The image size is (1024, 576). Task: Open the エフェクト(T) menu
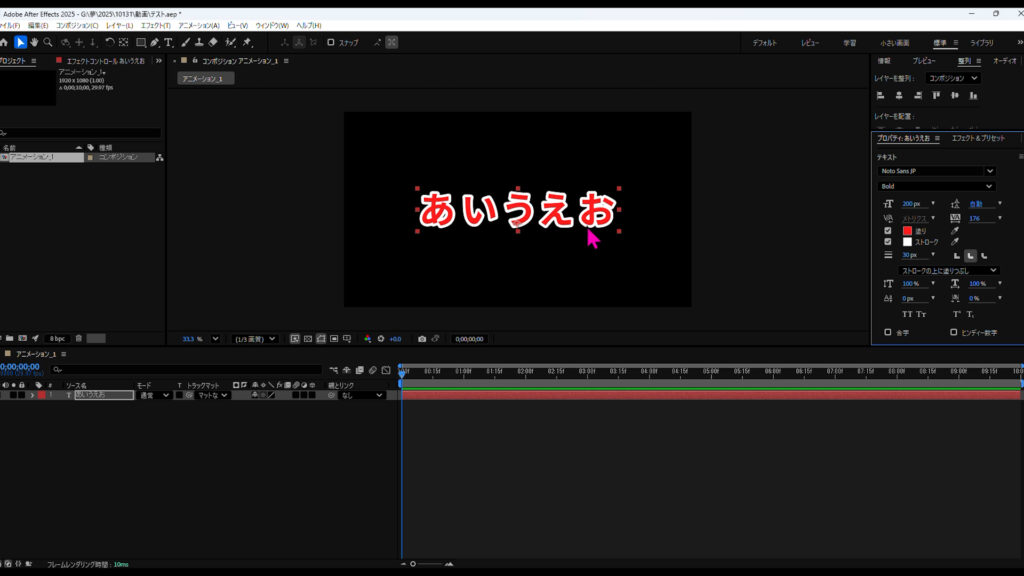154,25
